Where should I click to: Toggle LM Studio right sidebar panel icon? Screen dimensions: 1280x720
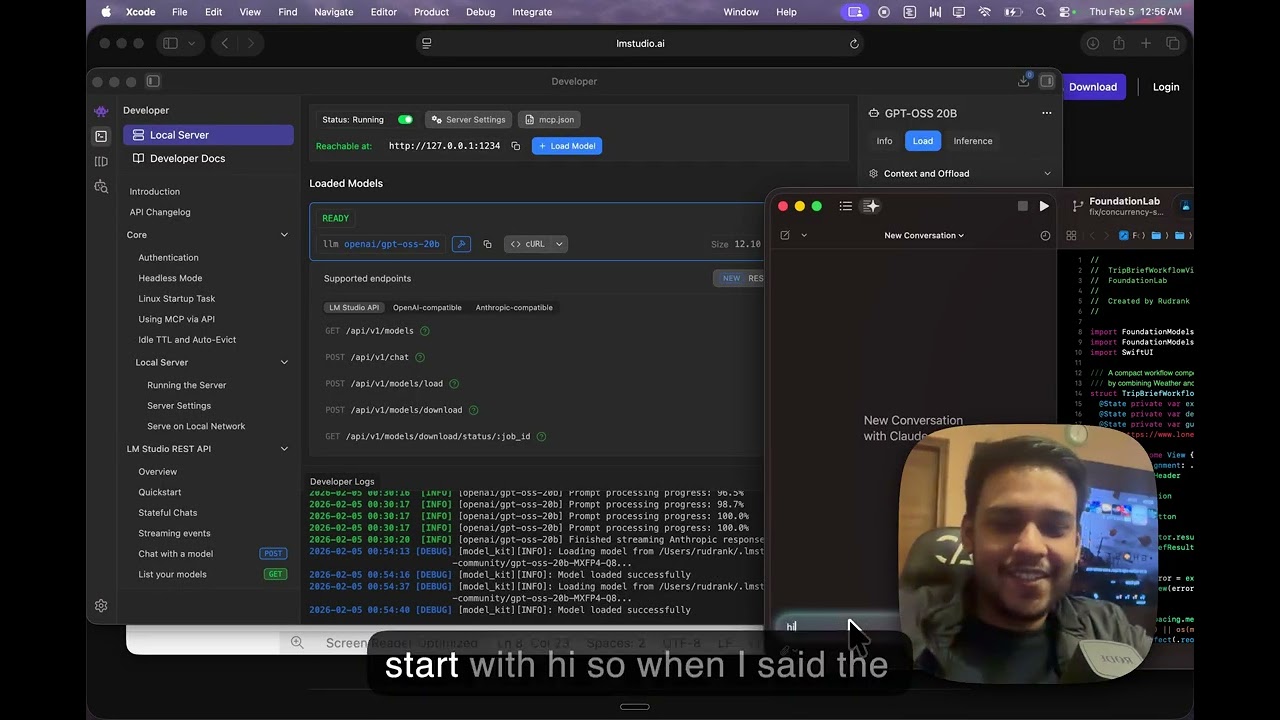1047,81
